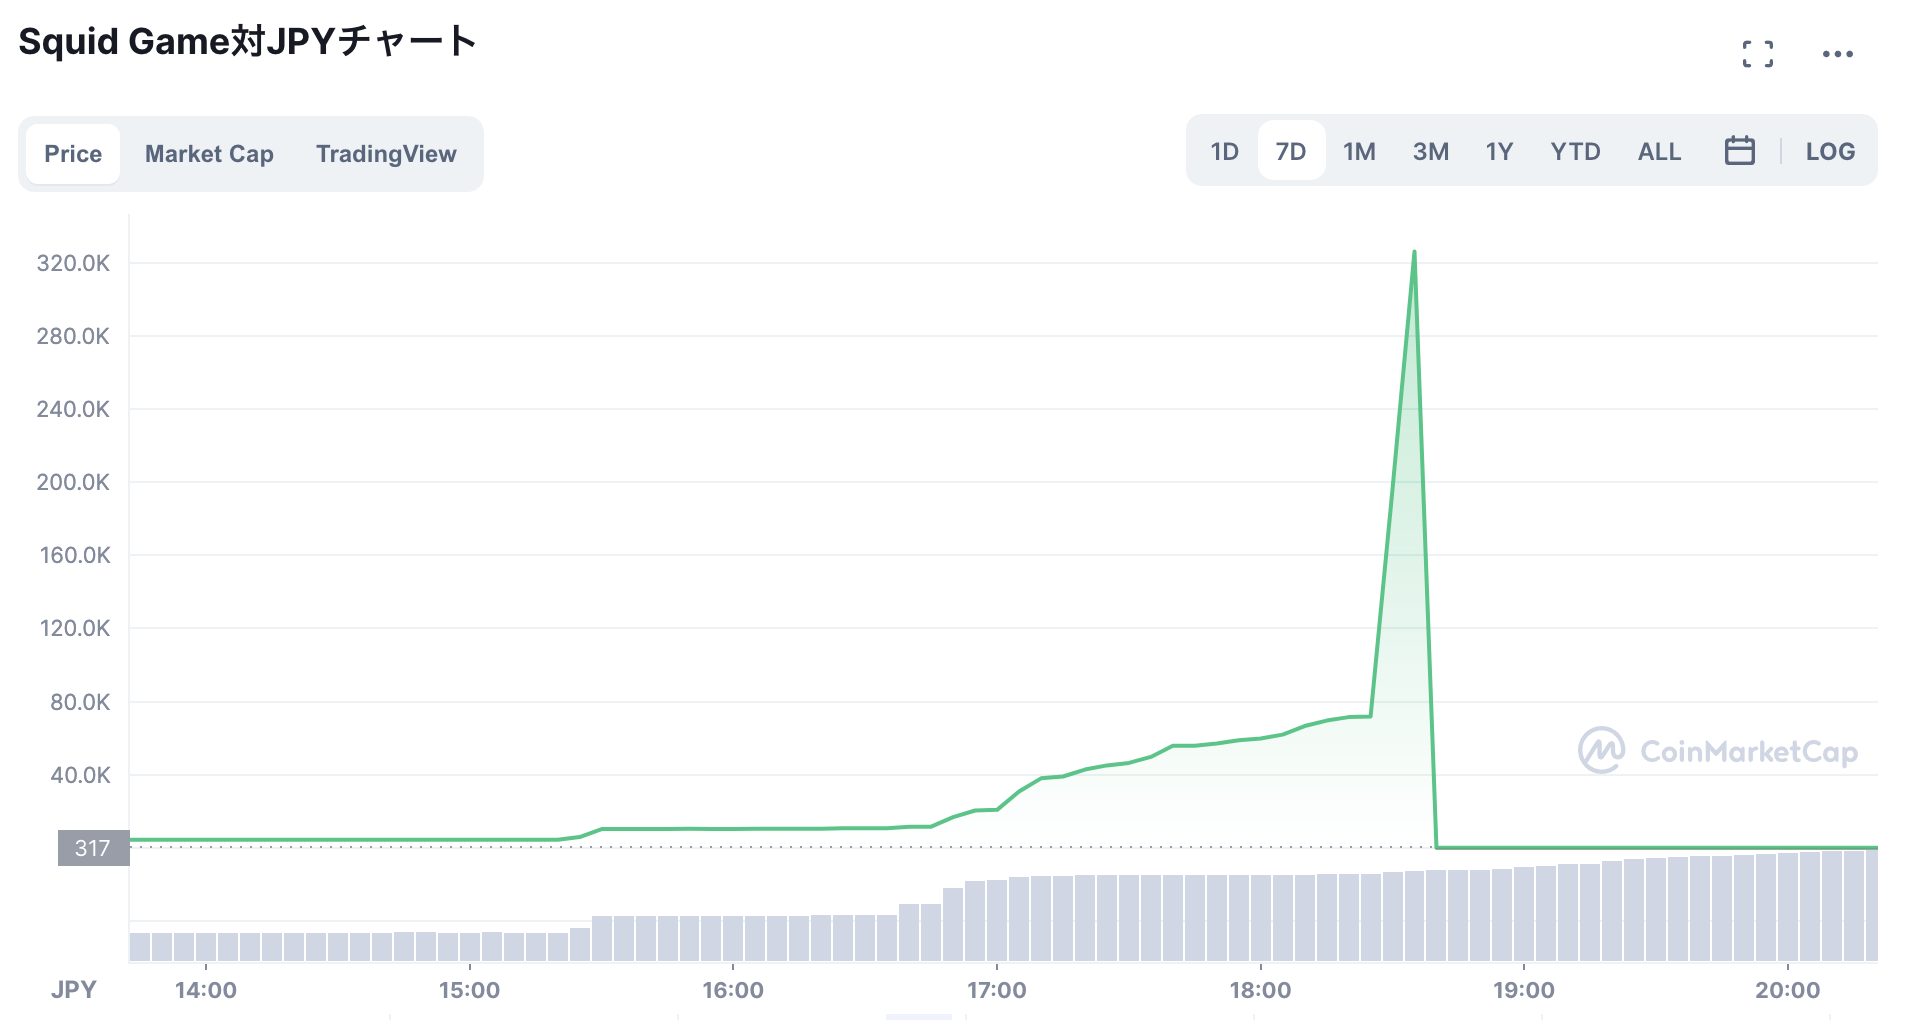Image resolution: width=1918 pixels, height=1020 pixels.
Task: Switch to the TradingView tab
Action: click(x=386, y=154)
